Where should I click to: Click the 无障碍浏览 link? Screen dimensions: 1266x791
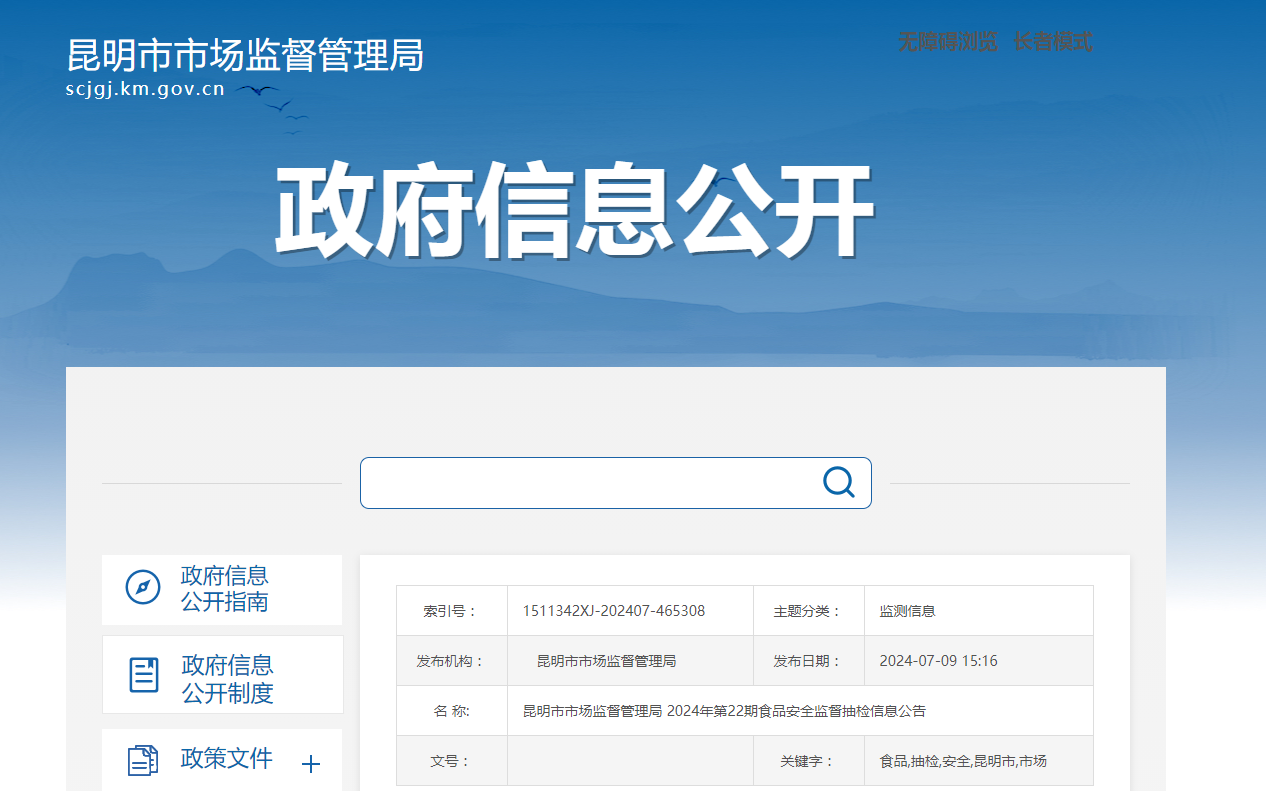click(947, 42)
